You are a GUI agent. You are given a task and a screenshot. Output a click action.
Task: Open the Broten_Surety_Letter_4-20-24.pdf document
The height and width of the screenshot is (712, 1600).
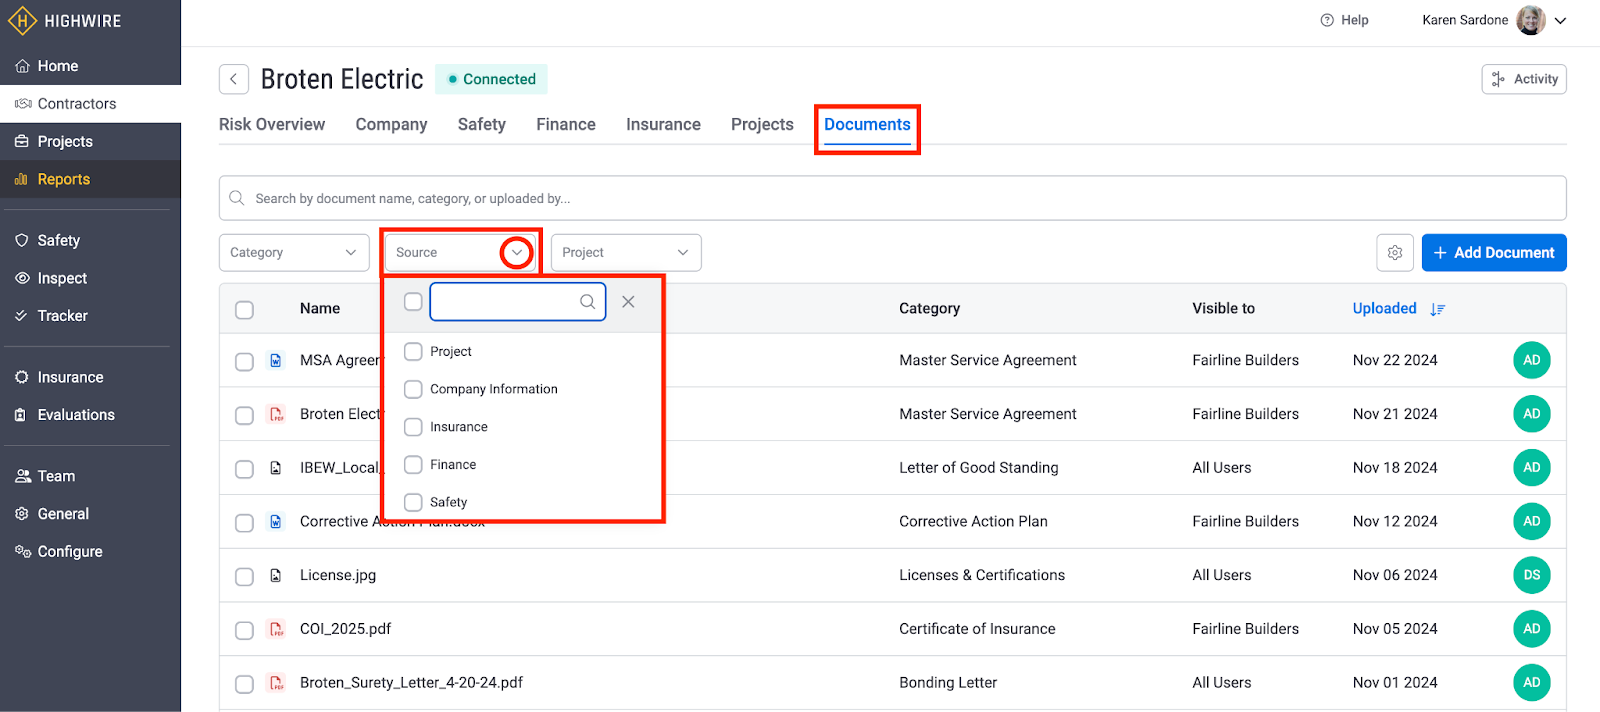pos(411,683)
